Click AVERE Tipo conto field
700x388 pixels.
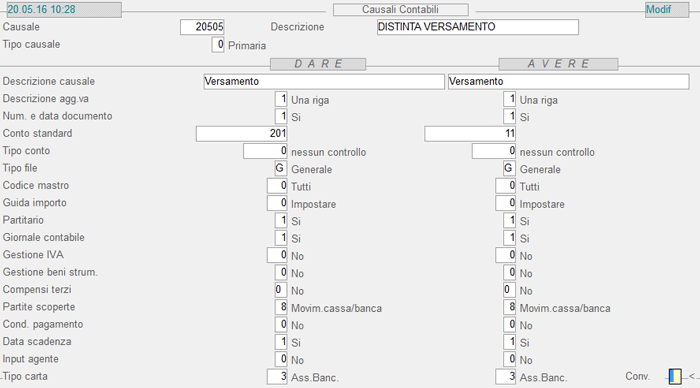[494, 151]
